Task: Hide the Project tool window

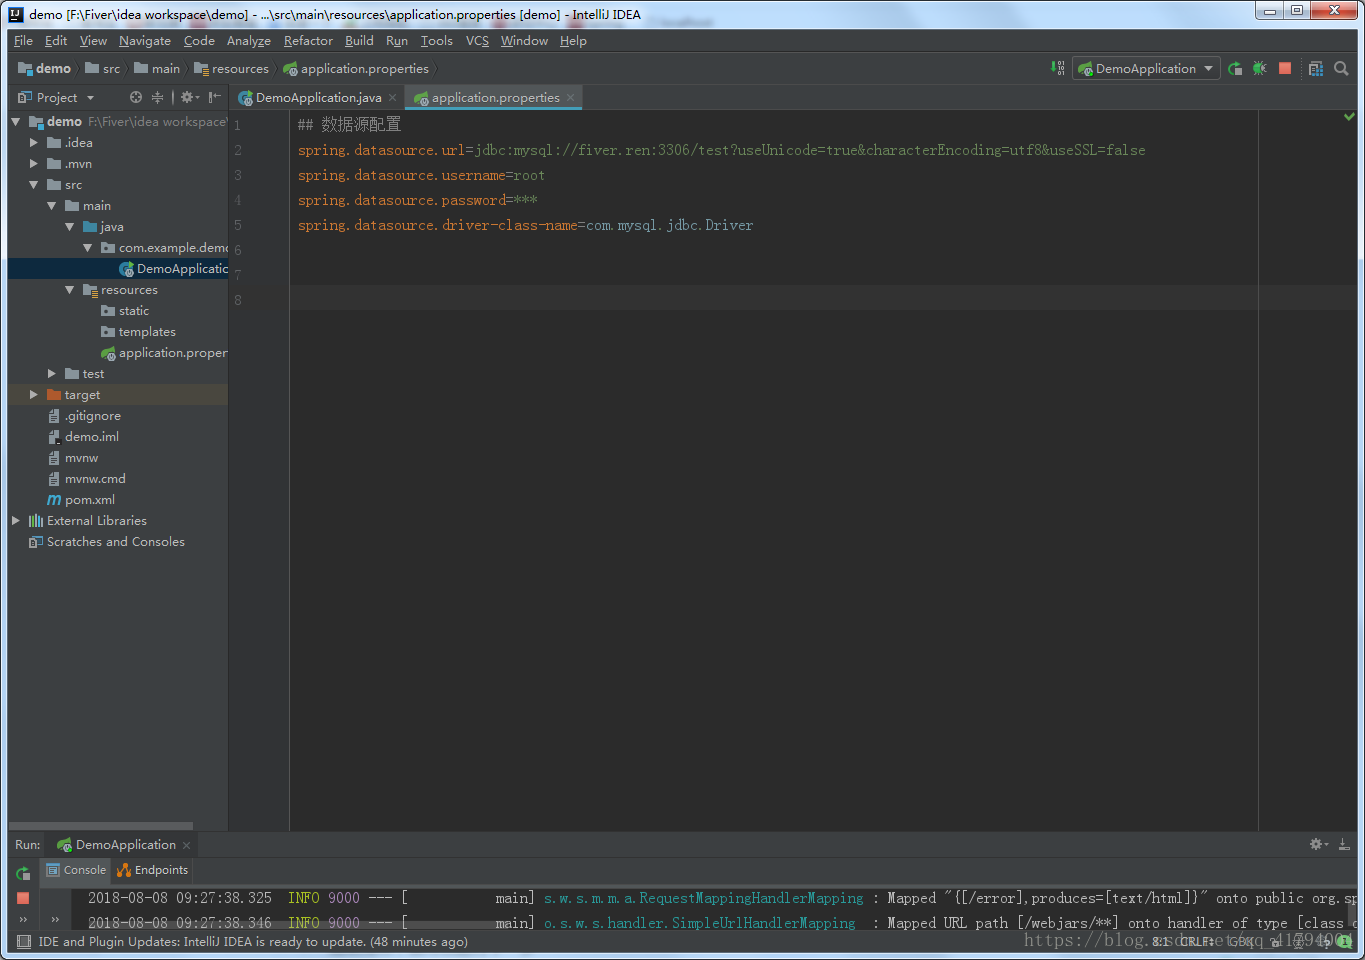Action: (212, 97)
